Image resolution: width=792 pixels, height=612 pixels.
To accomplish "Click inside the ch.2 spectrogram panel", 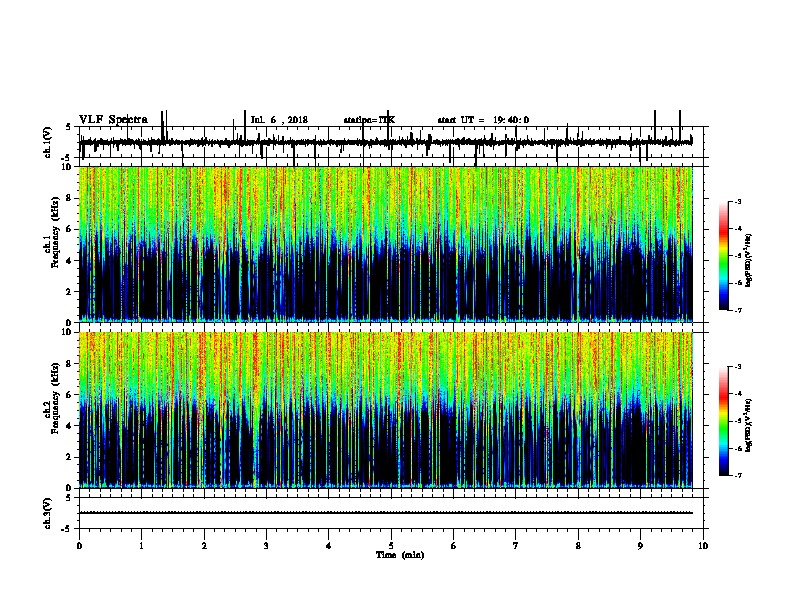I will click(x=385, y=410).
